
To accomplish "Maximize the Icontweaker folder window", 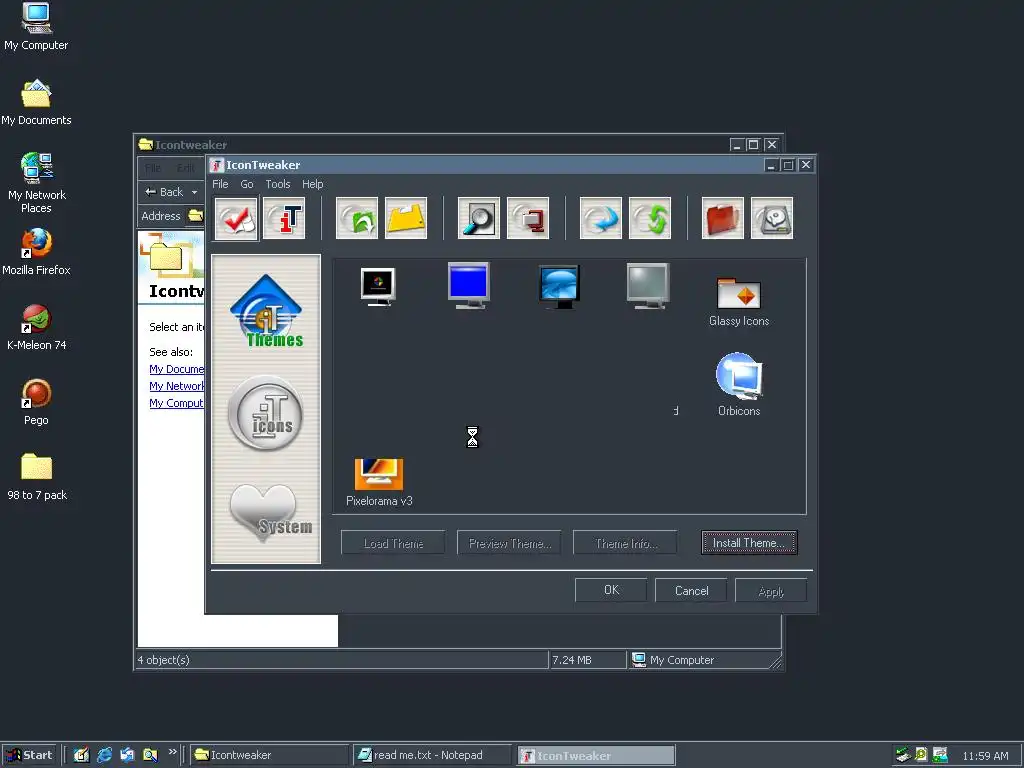I will point(753,144).
